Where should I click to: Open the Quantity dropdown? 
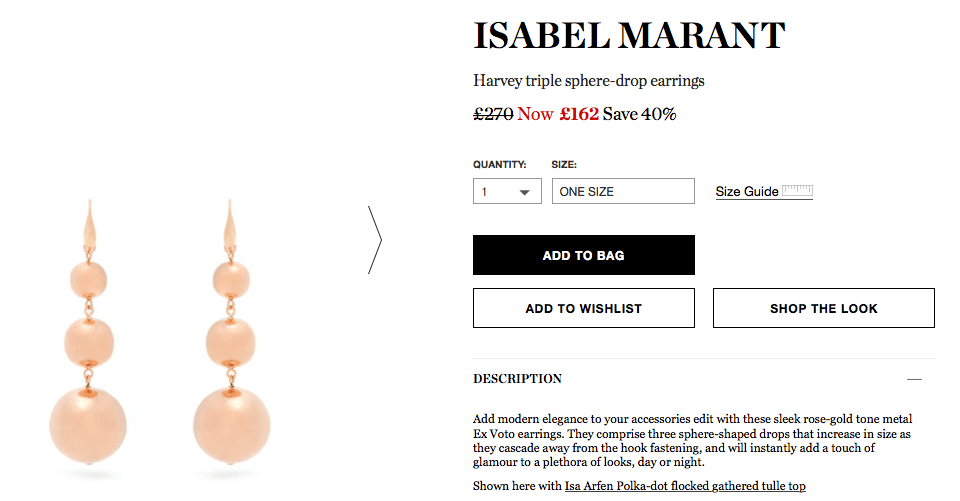coord(507,191)
